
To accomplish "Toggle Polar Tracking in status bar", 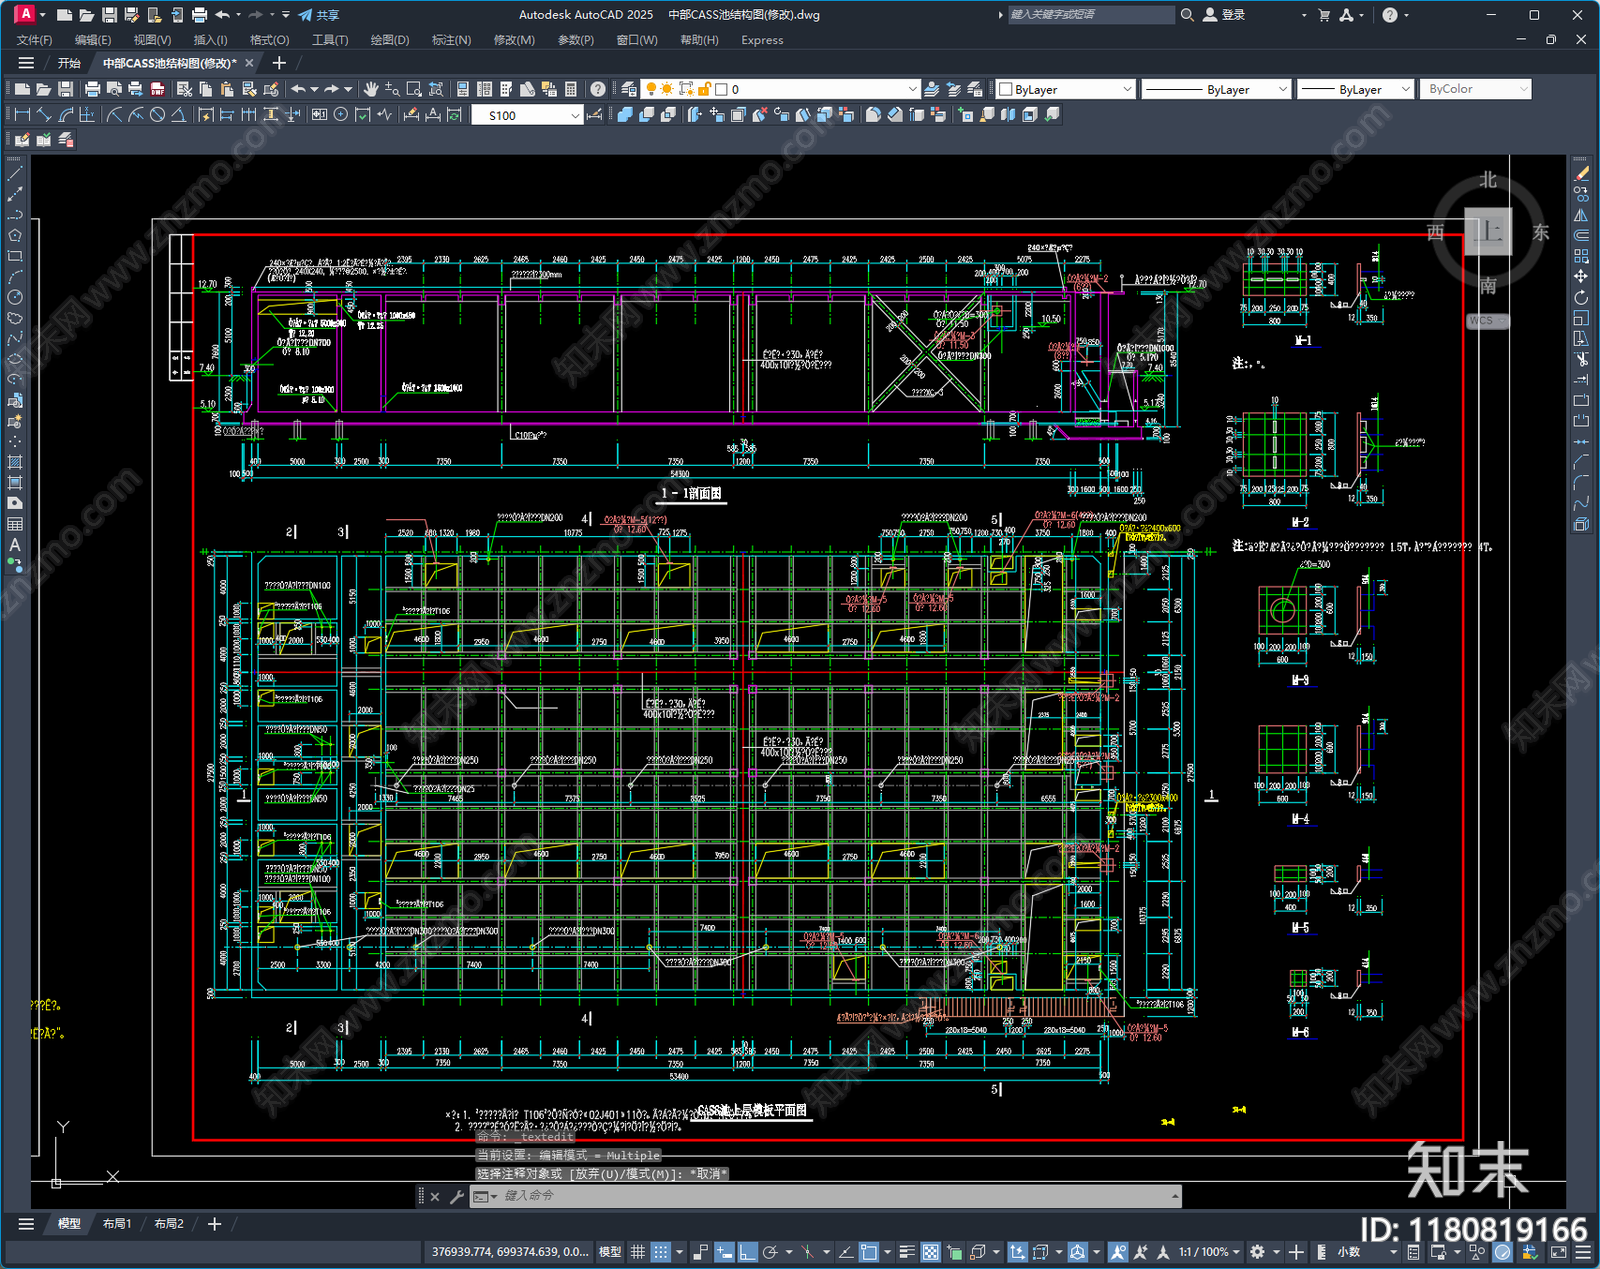I will pyautogui.click(x=770, y=1252).
